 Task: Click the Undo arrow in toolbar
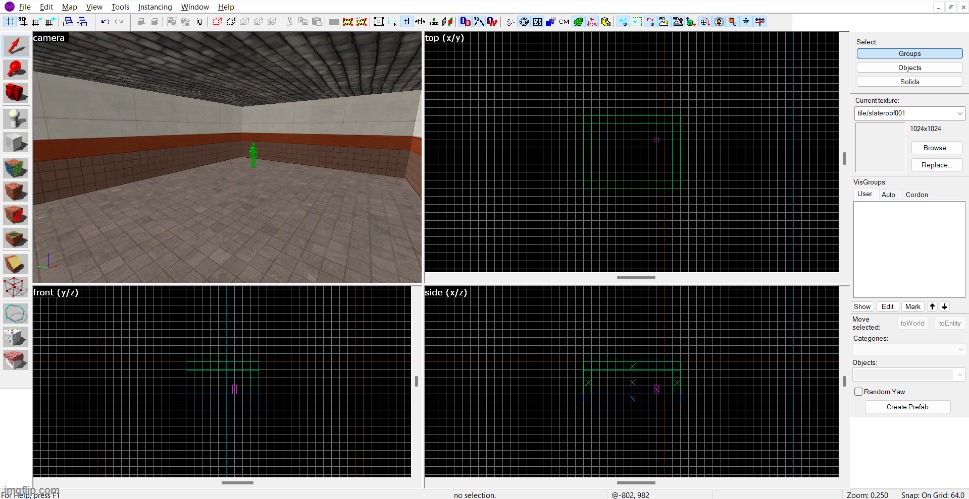point(105,21)
